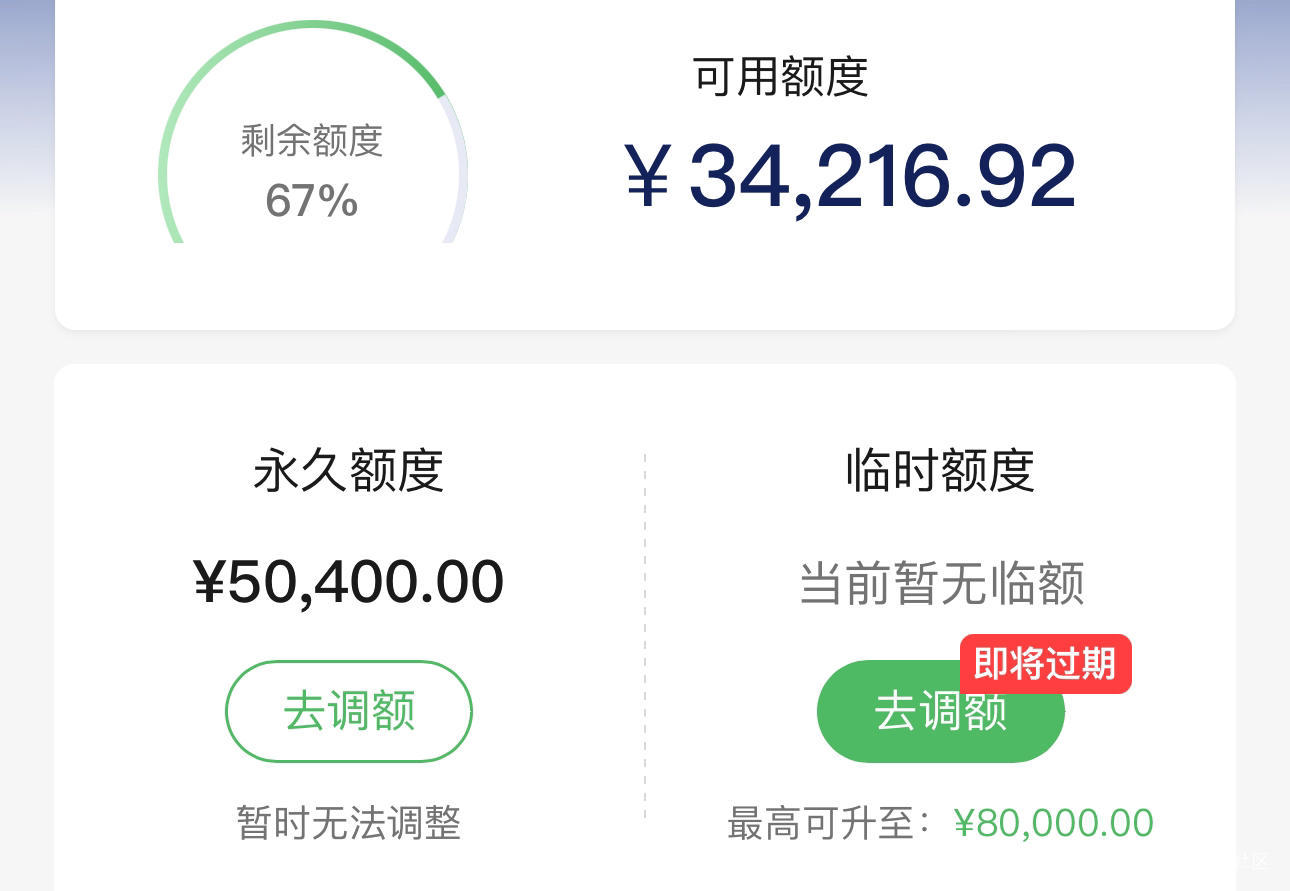Click the ¥50,400.00 permanent limit amount
Viewport: 1290px width, 891px height.
click(349, 583)
